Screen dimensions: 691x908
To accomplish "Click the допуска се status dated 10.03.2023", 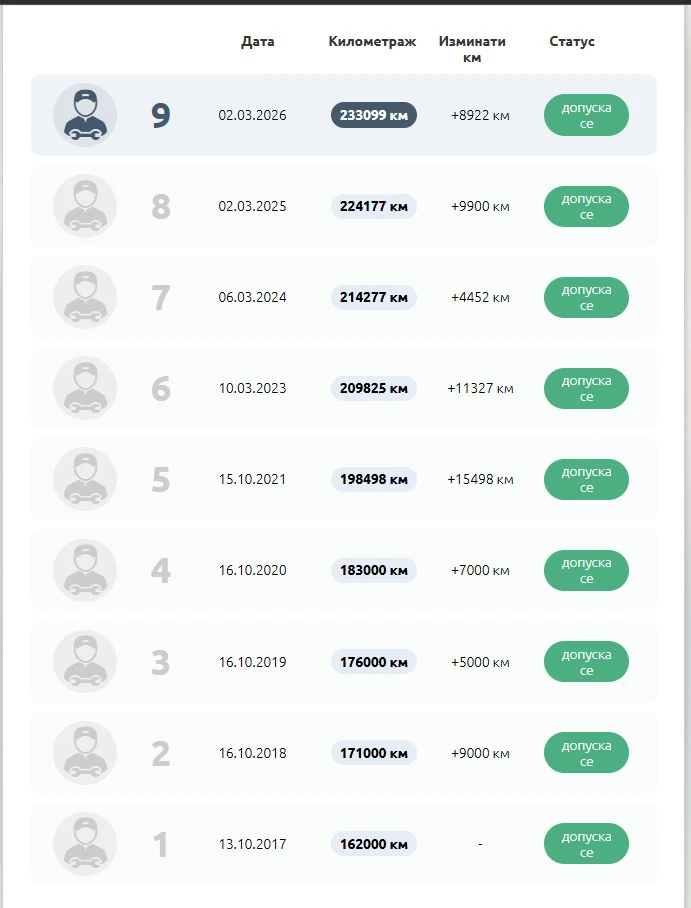I will click(586, 389).
